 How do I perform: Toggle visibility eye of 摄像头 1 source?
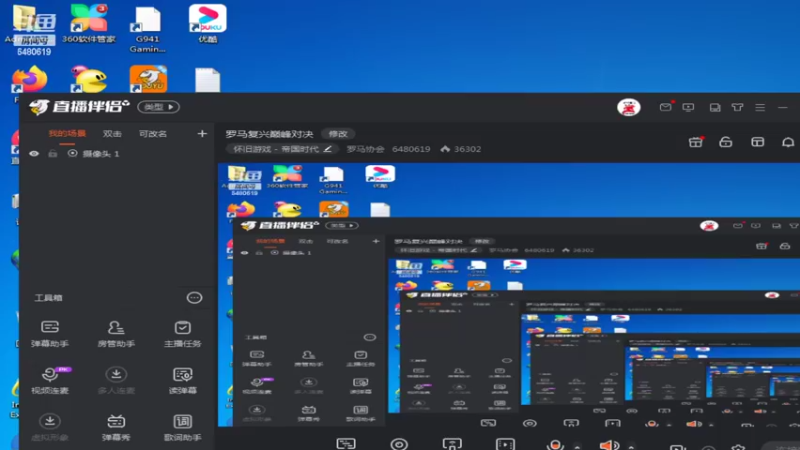[34, 154]
